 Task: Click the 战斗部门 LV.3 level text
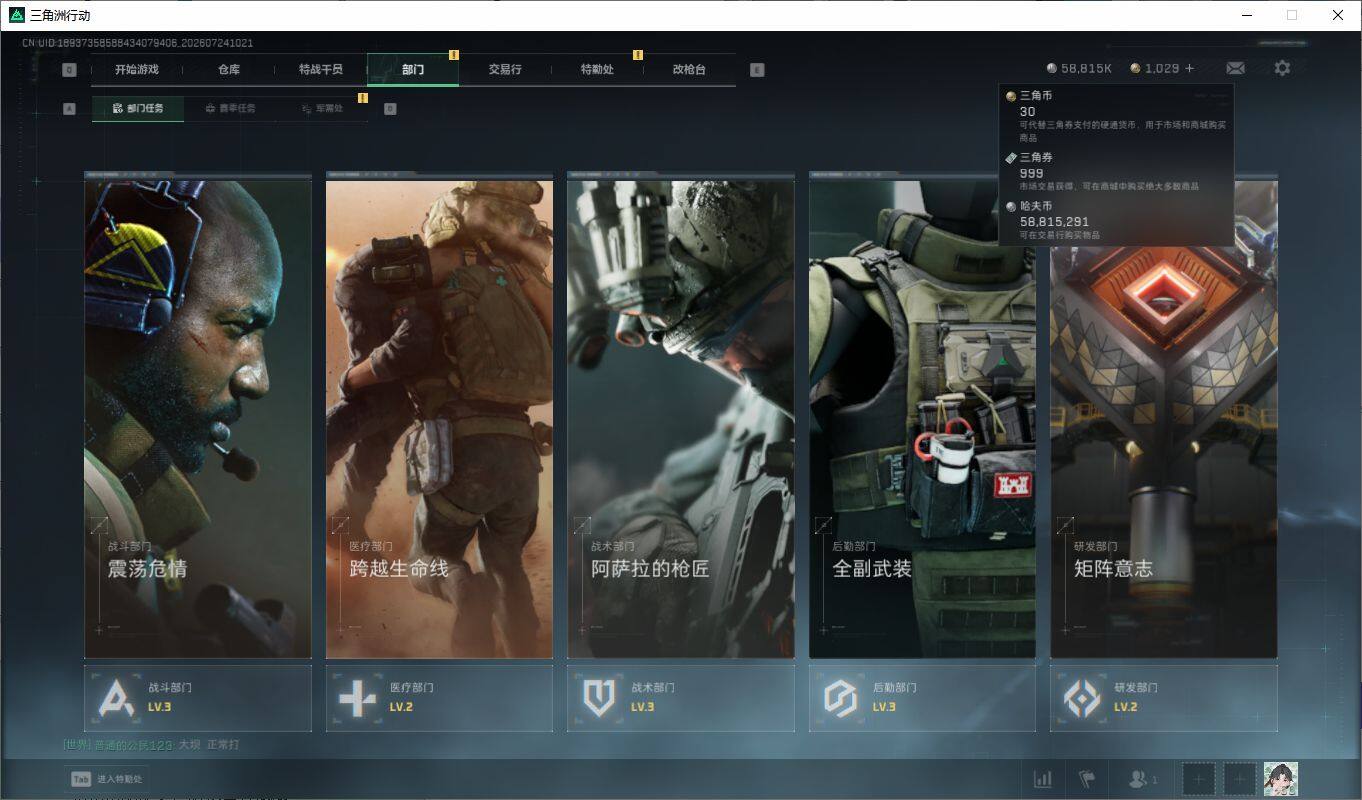160,707
